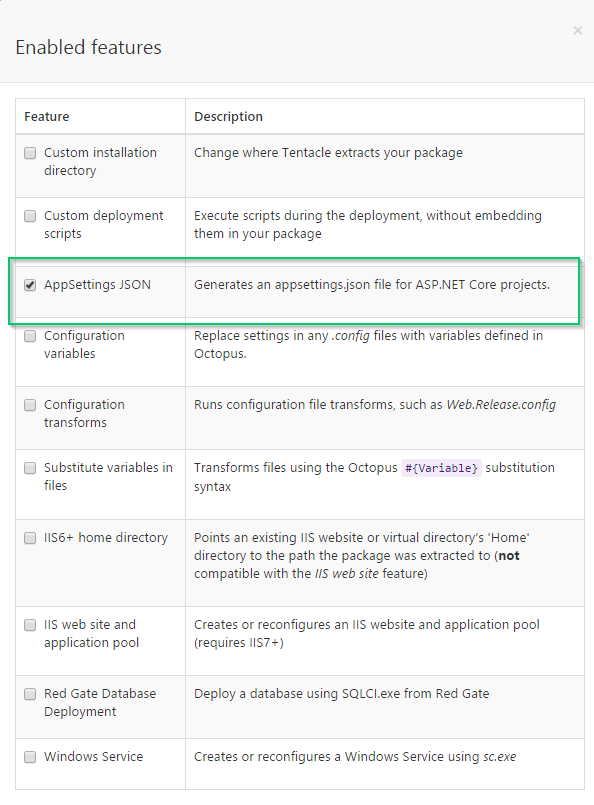Enable the Windows Service feature
The width and height of the screenshot is (594, 805).
coord(30,757)
